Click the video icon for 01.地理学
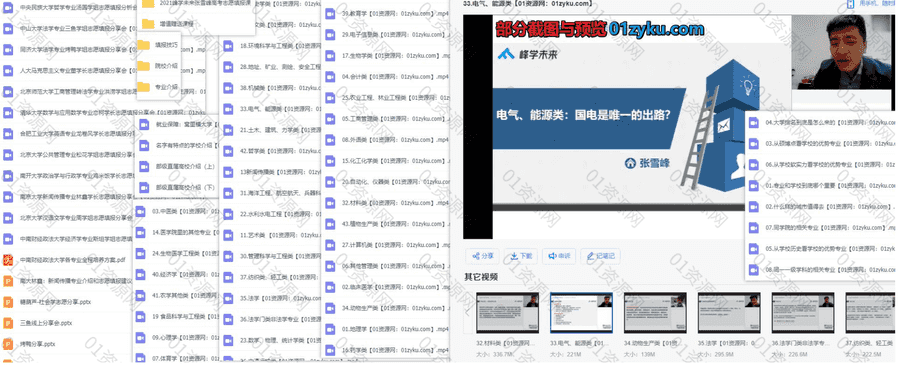Image resolution: width=900 pixels, height=368 pixels. (x=329, y=329)
